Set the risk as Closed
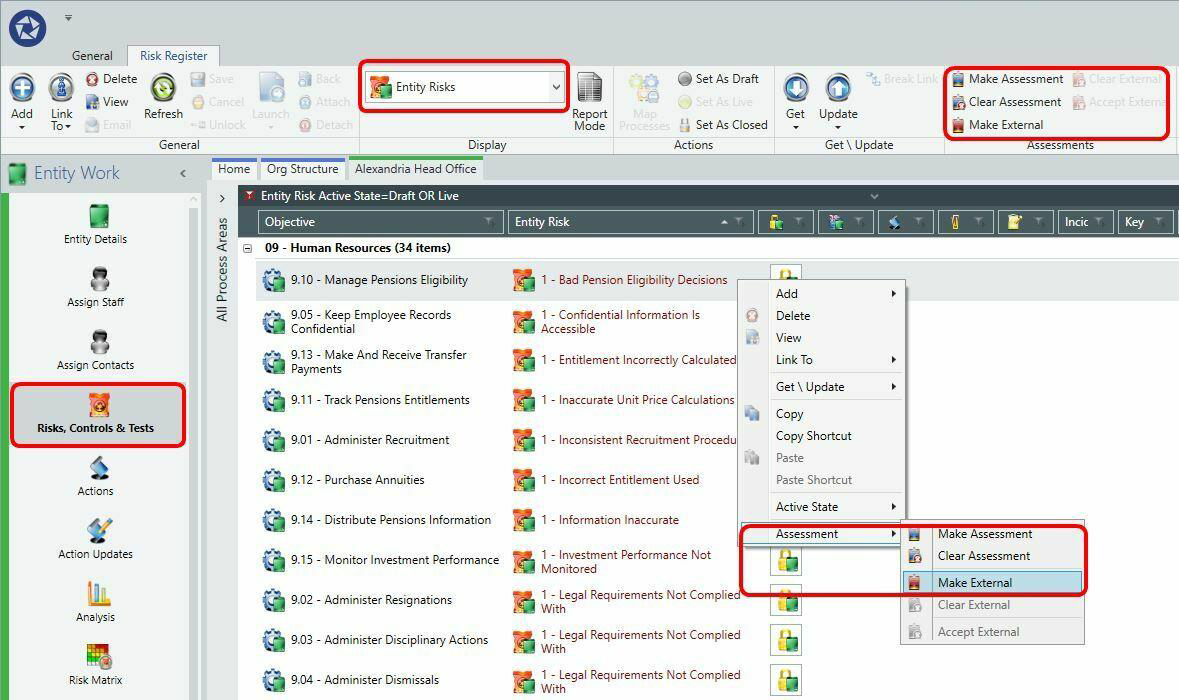 coord(723,125)
